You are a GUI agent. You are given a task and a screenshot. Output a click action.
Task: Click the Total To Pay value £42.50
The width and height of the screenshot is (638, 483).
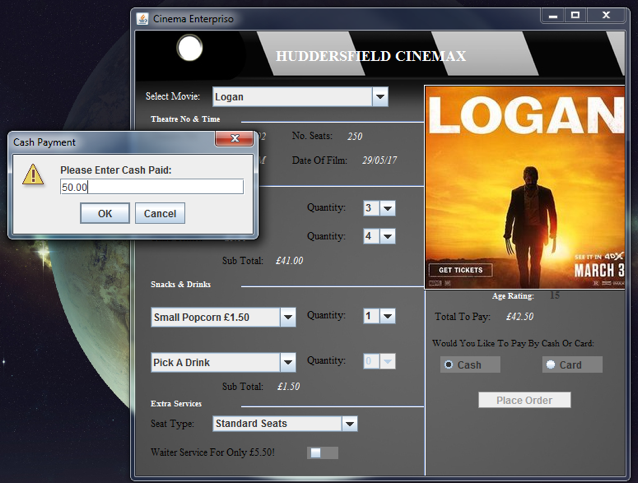(x=520, y=317)
